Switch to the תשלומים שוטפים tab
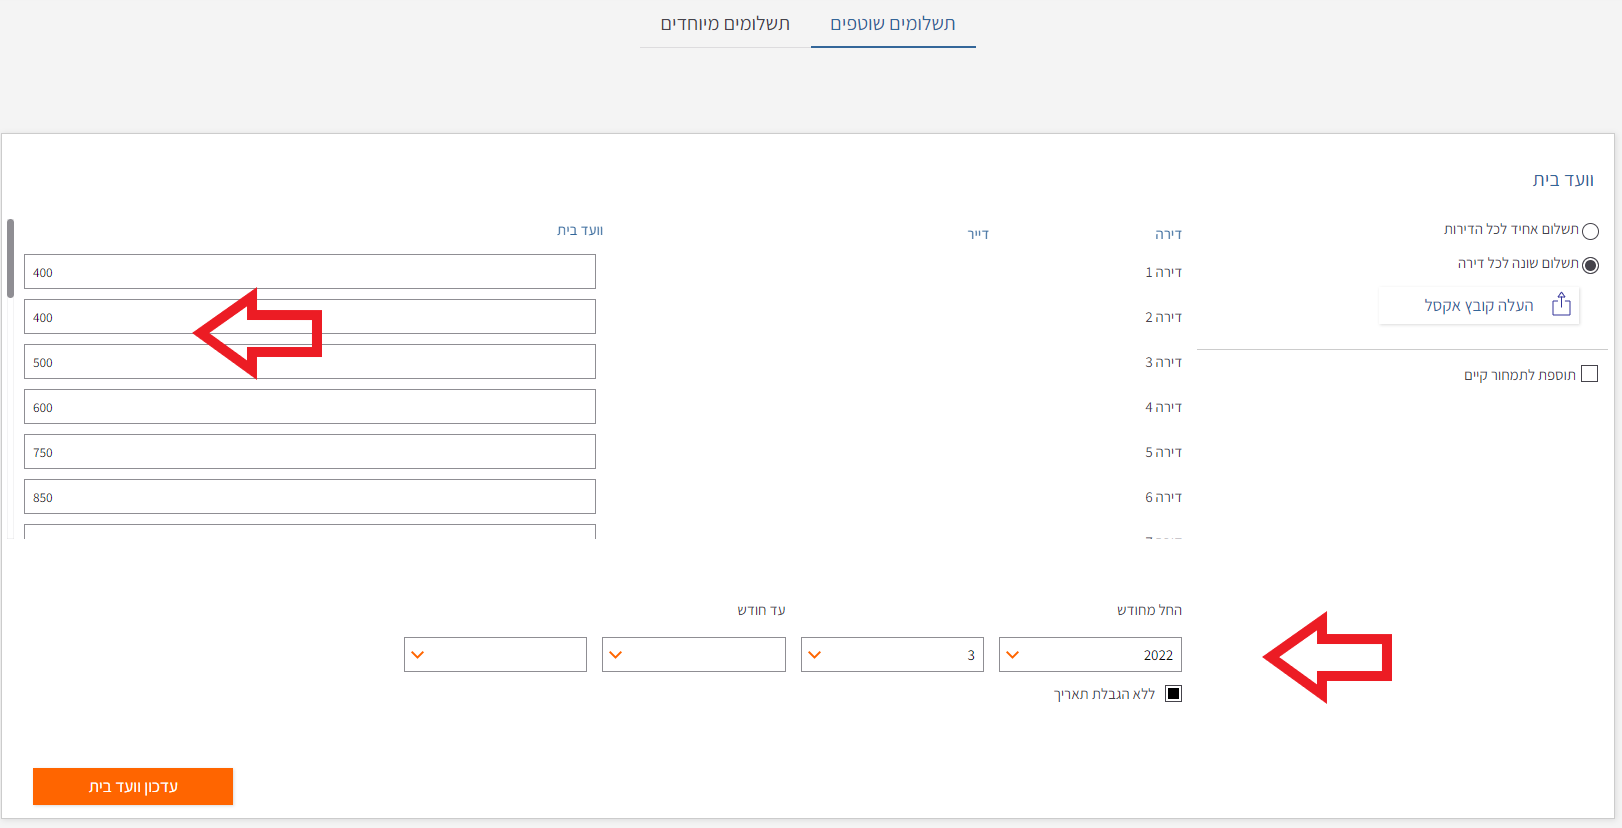 (893, 24)
